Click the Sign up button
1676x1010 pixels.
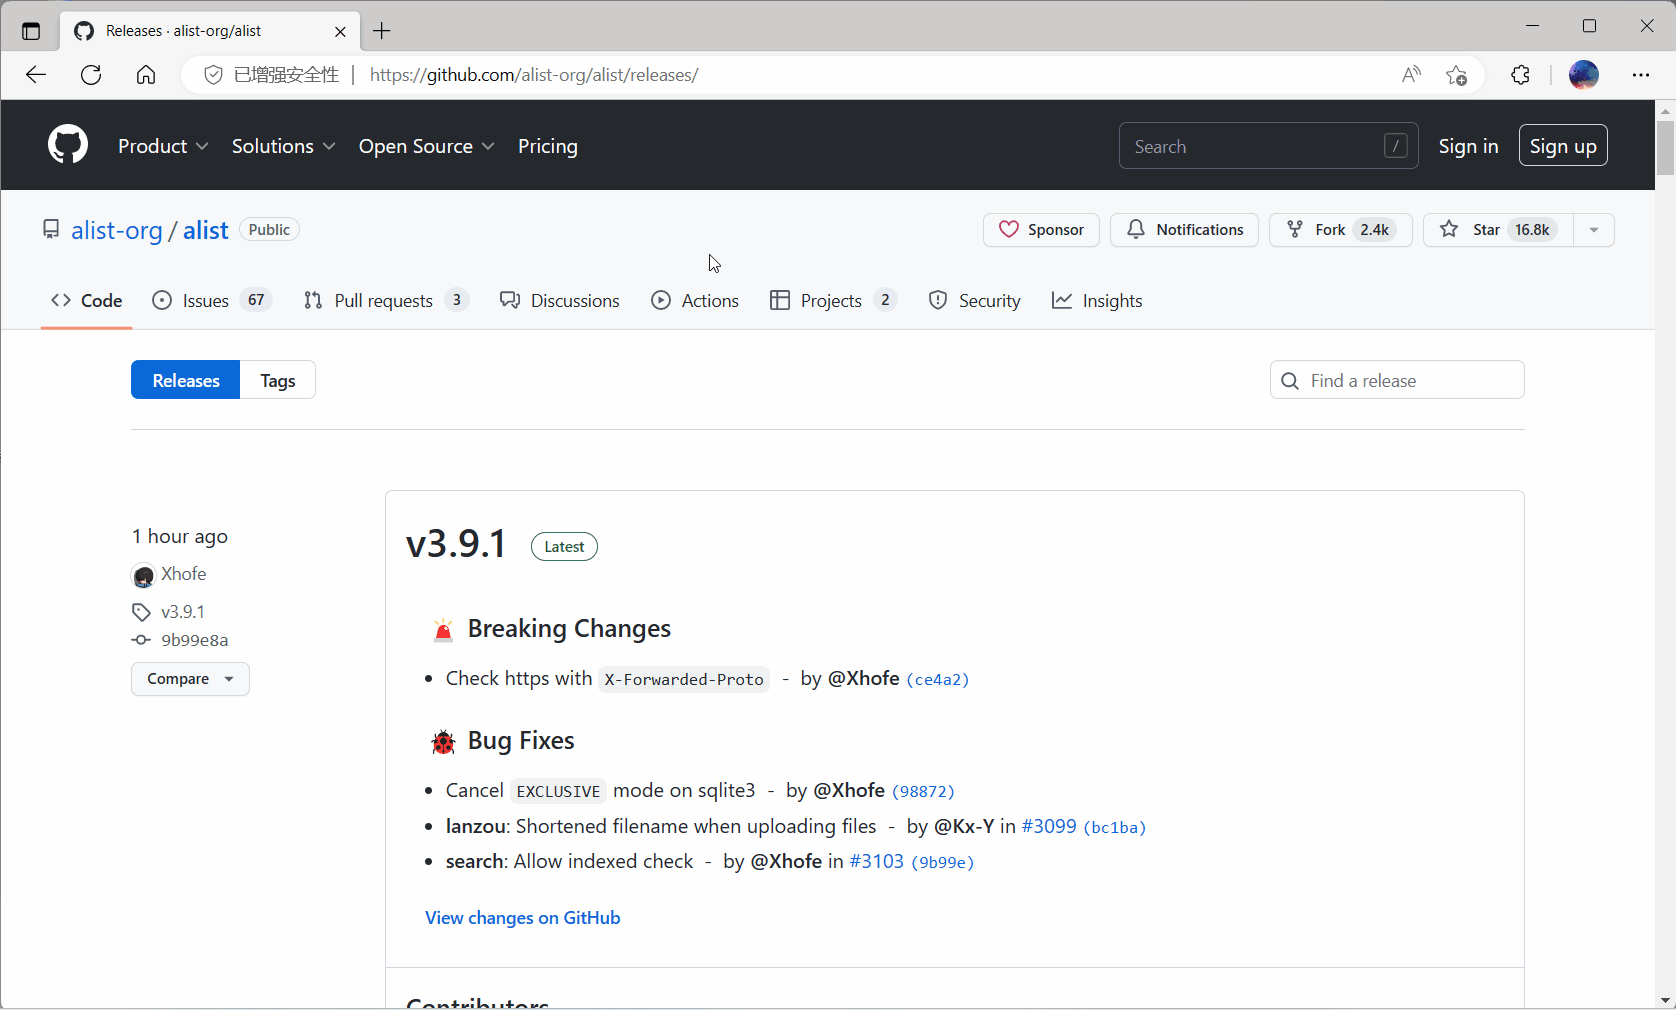click(1563, 146)
